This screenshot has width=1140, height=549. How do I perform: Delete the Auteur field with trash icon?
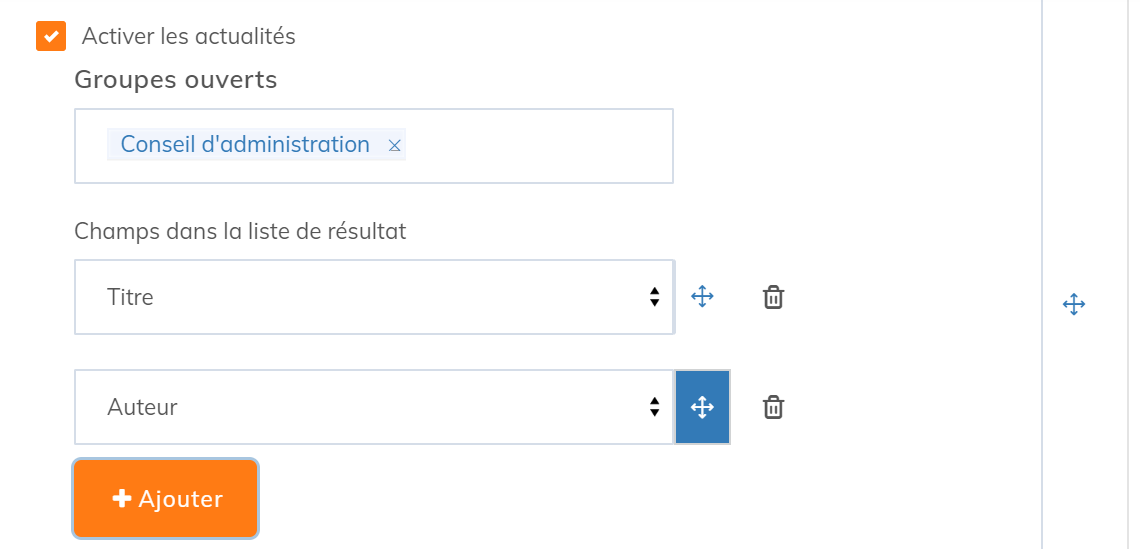pos(773,407)
